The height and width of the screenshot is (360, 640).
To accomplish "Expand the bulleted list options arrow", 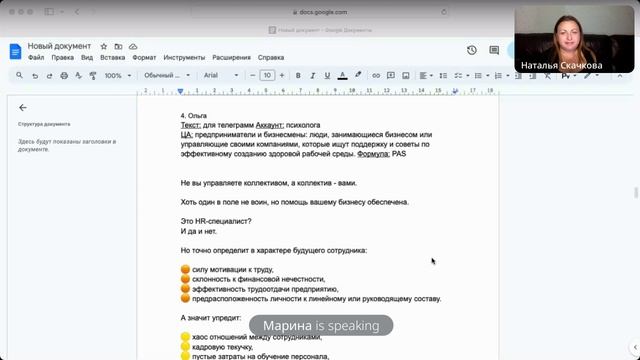I will point(488,76).
